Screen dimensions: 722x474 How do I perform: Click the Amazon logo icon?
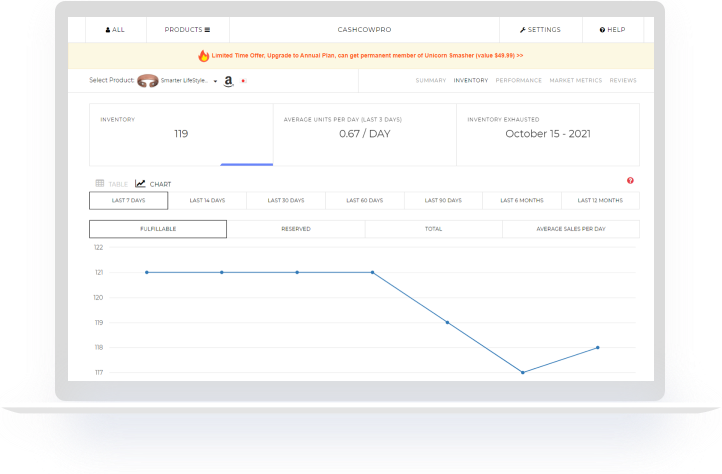tap(228, 81)
